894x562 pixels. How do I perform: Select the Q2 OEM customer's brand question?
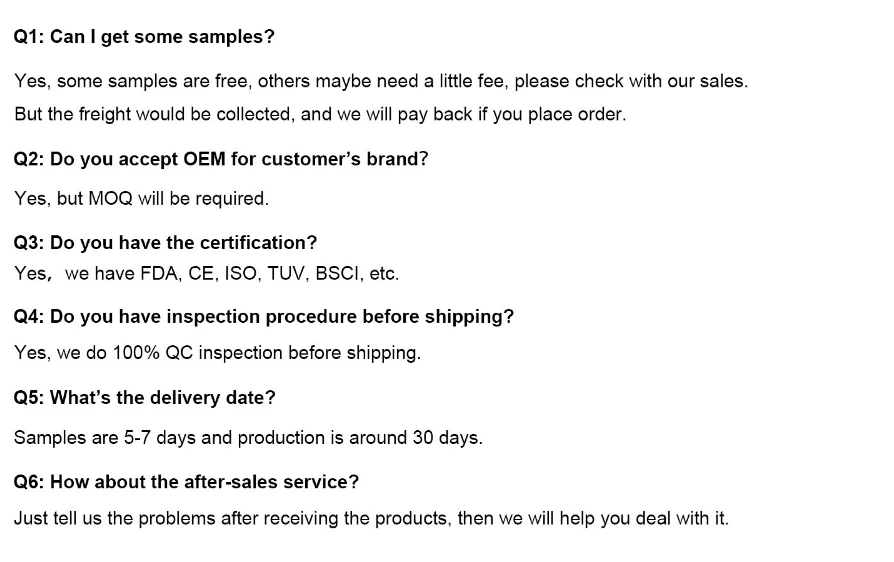coord(221,159)
